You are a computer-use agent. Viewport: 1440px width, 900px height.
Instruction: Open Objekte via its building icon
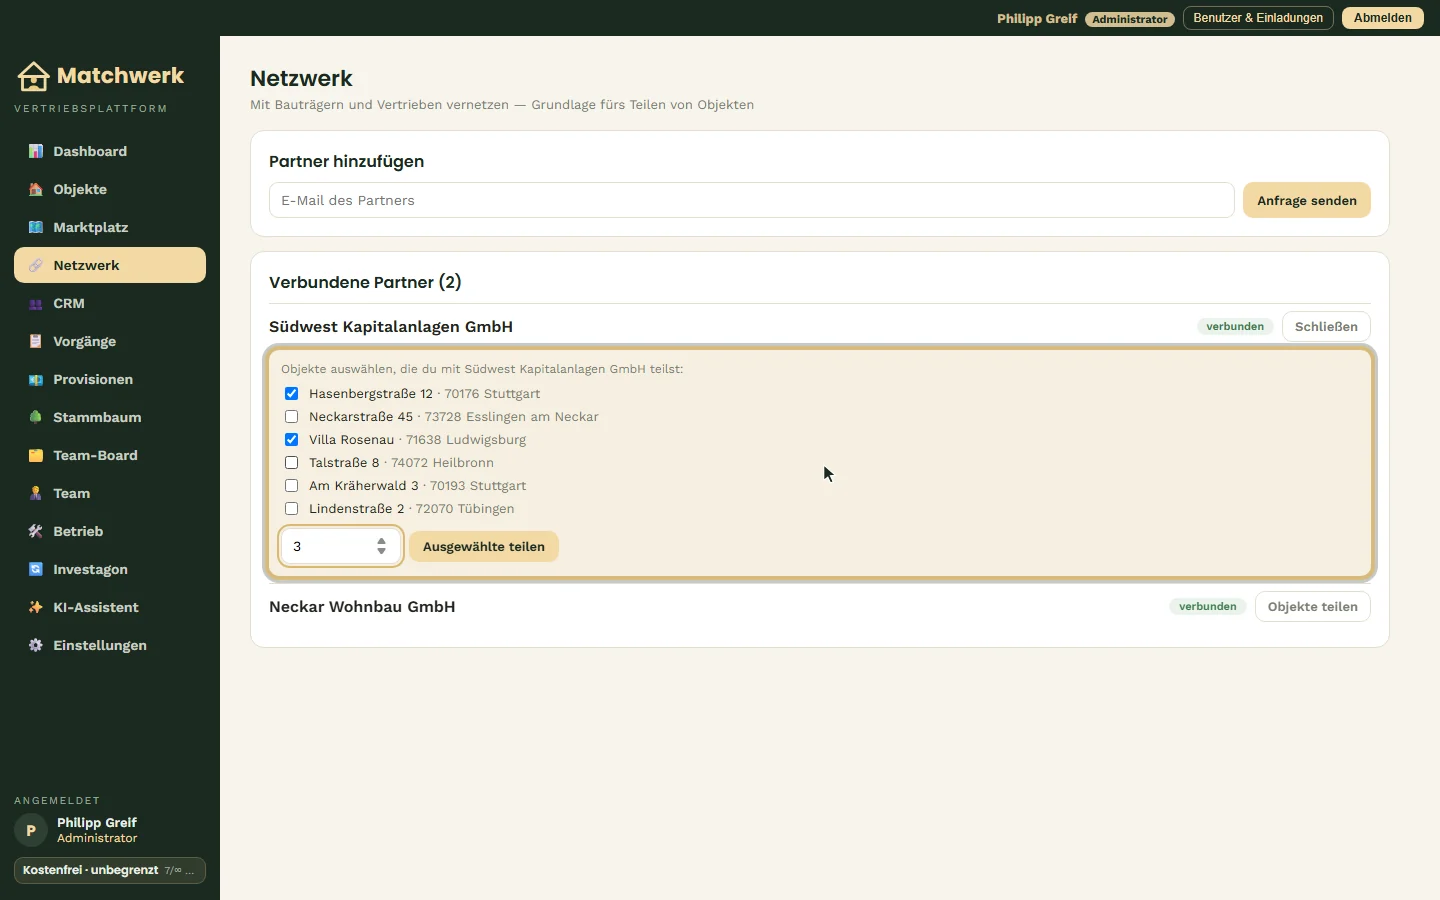tap(36, 189)
